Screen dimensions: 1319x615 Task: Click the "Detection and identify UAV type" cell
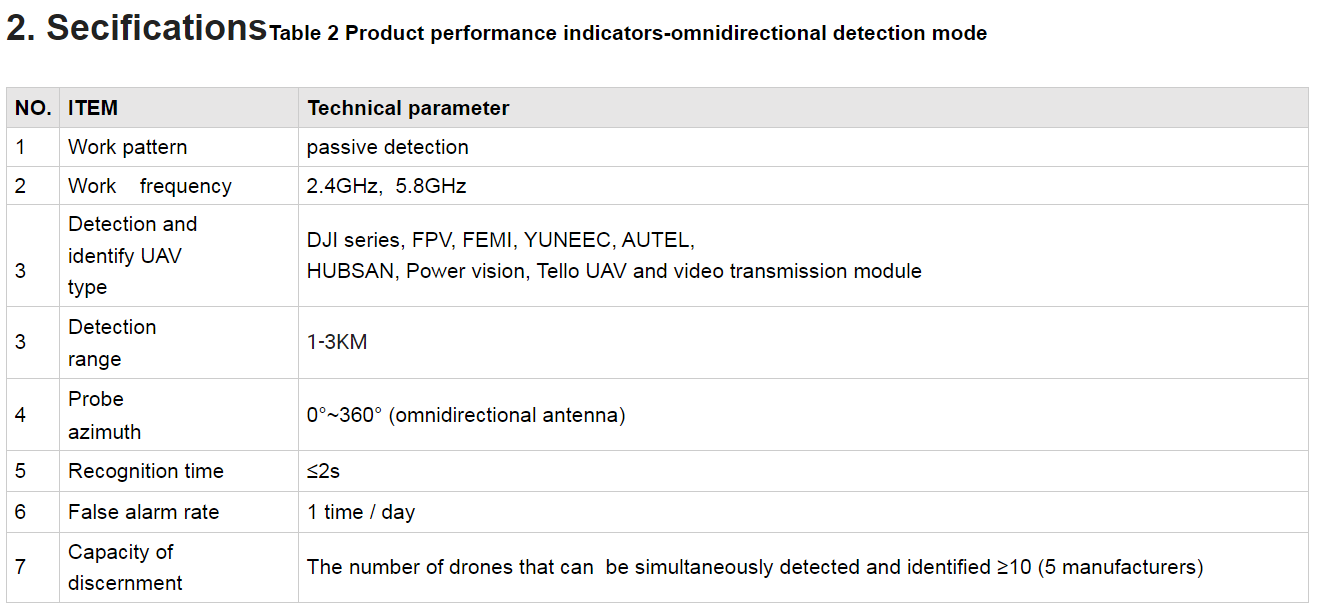pyautogui.click(x=132, y=255)
